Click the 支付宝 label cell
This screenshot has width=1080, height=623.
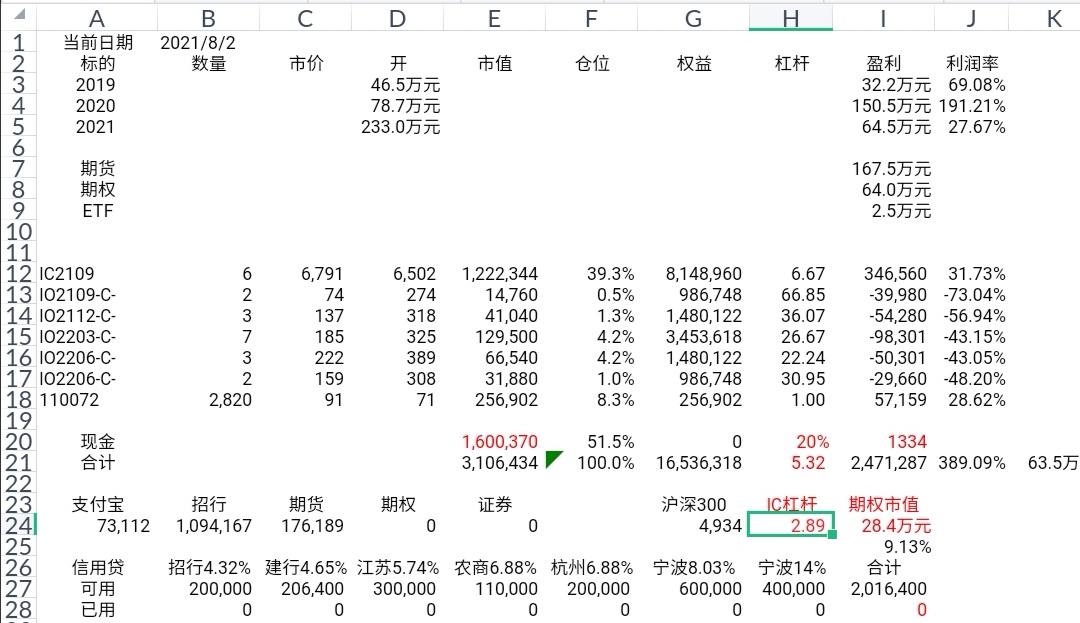(97, 505)
